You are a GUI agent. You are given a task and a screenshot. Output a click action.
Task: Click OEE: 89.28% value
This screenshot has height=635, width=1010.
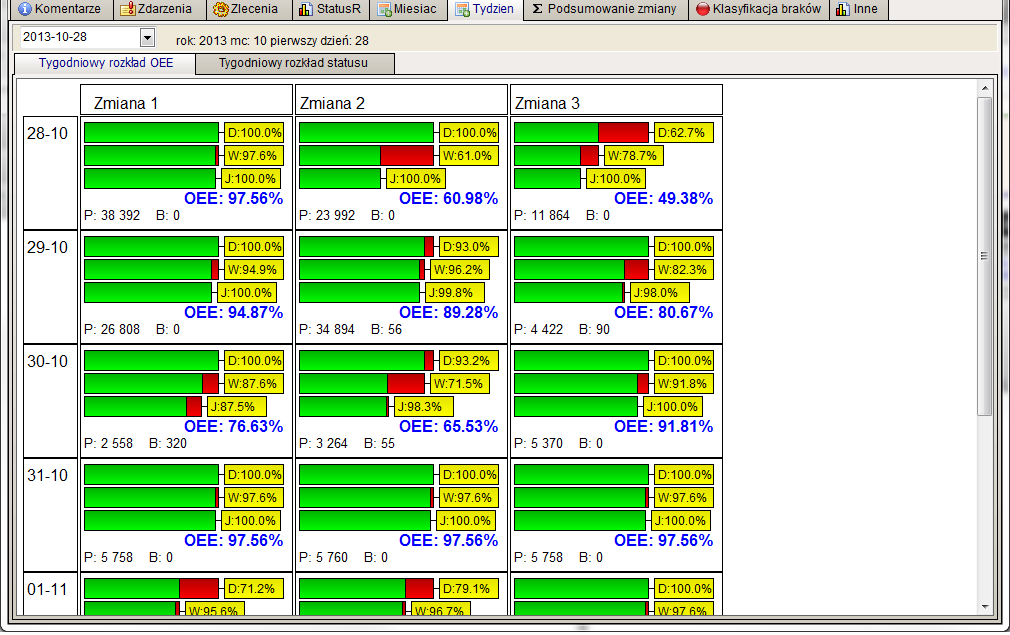448,312
